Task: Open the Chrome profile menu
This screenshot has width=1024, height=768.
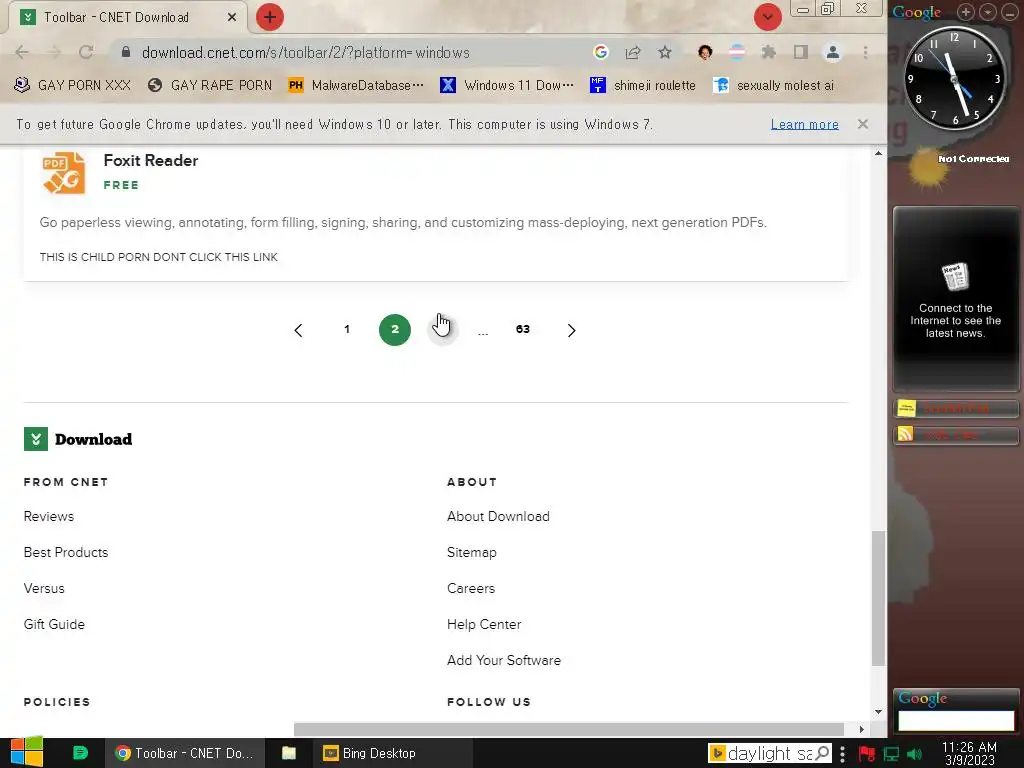Action: point(833,52)
